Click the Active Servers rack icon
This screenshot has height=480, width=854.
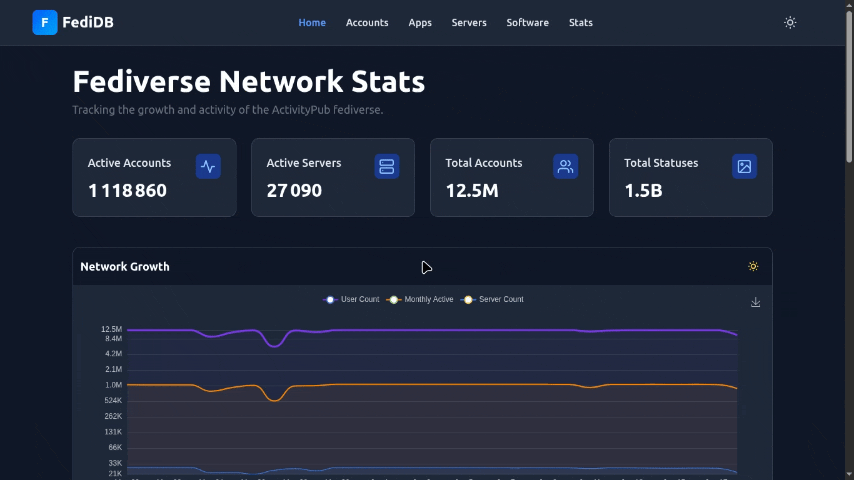point(387,167)
